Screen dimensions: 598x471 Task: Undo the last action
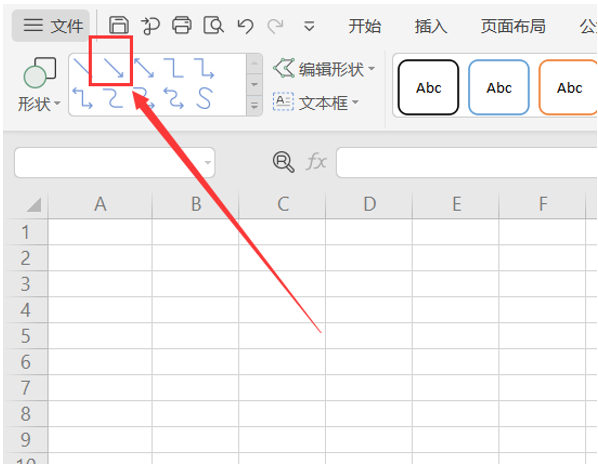coord(245,26)
